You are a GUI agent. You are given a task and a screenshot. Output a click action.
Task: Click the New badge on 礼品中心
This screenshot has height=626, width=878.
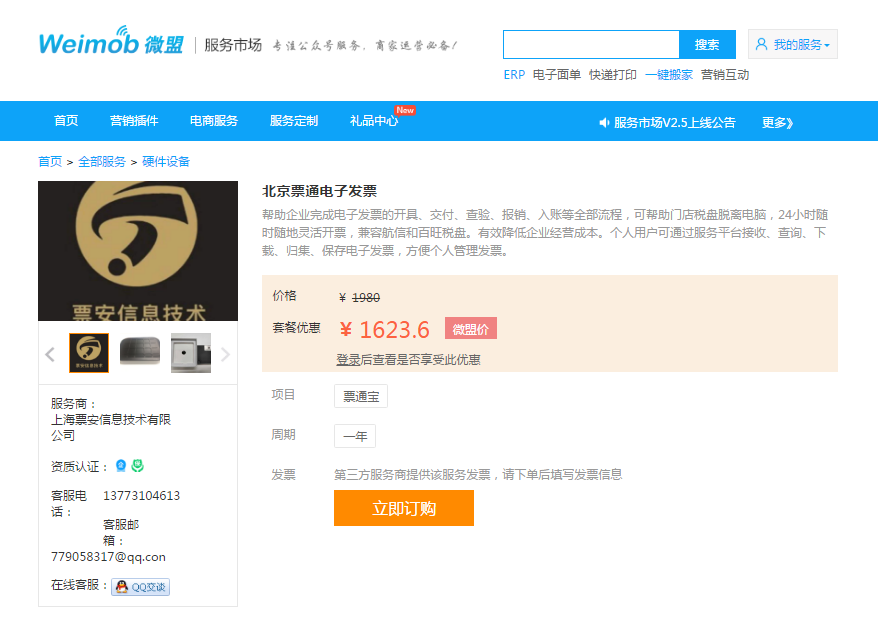click(x=405, y=110)
